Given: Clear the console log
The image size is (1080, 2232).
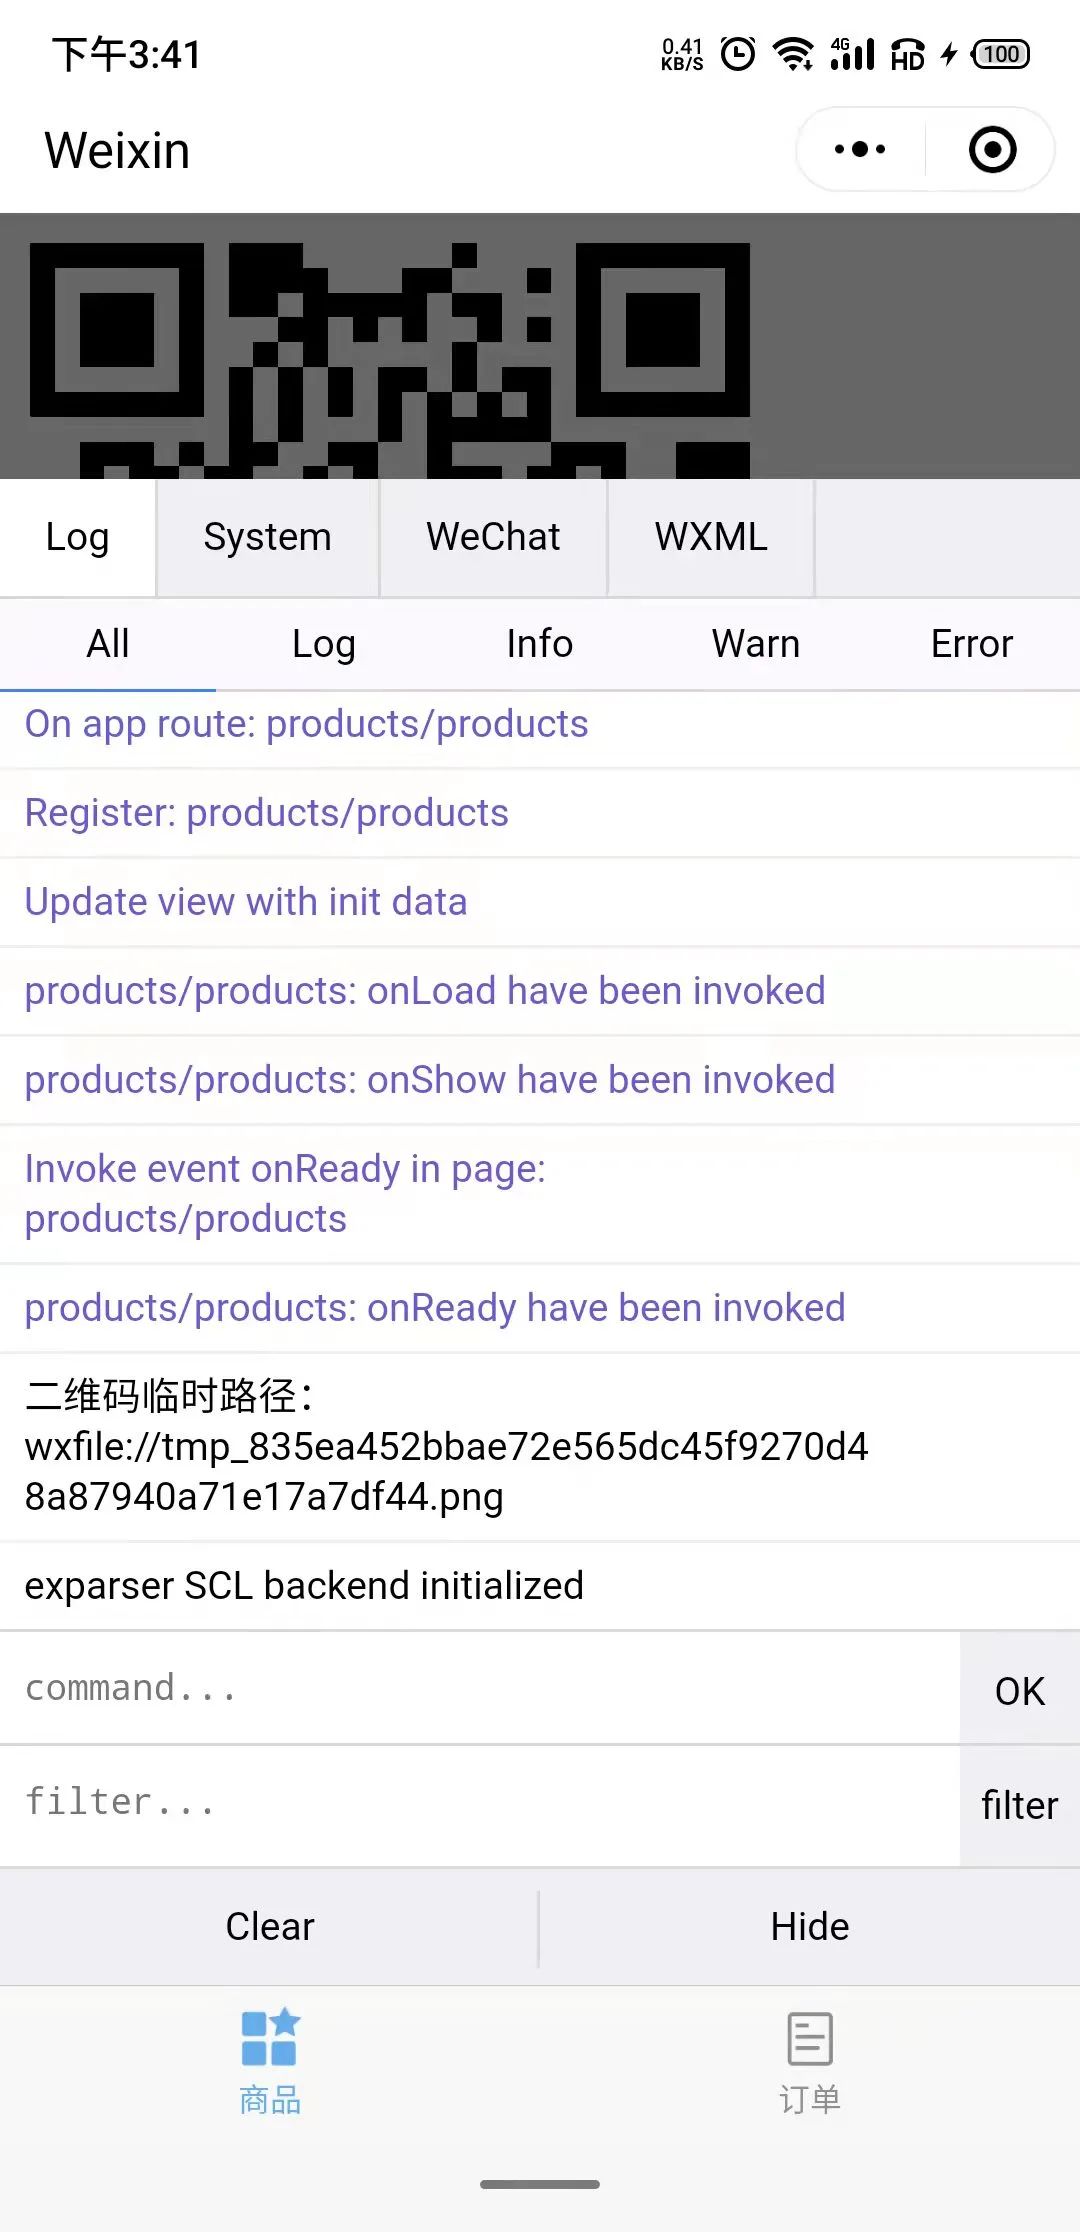Looking at the screenshot, I should tap(269, 1927).
